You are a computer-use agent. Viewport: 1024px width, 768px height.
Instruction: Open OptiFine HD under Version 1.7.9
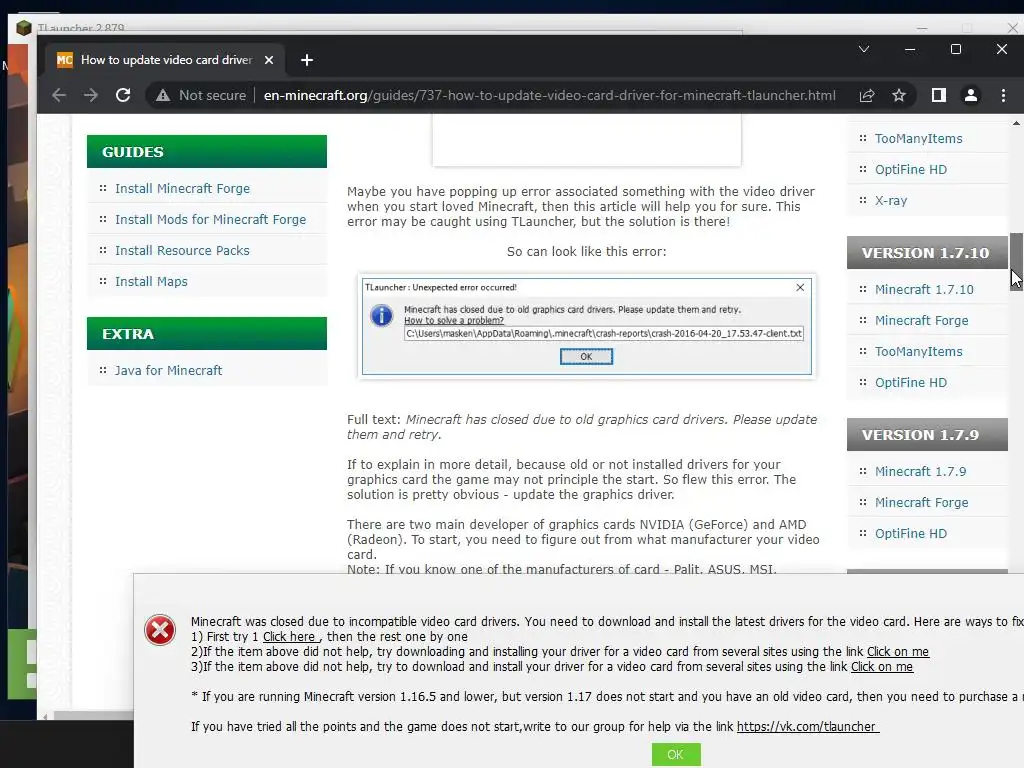pos(910,534)
